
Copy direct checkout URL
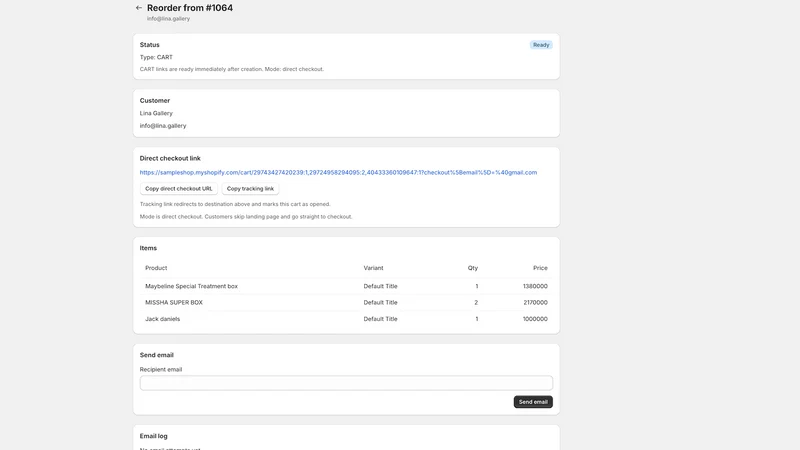coord(179,189)
